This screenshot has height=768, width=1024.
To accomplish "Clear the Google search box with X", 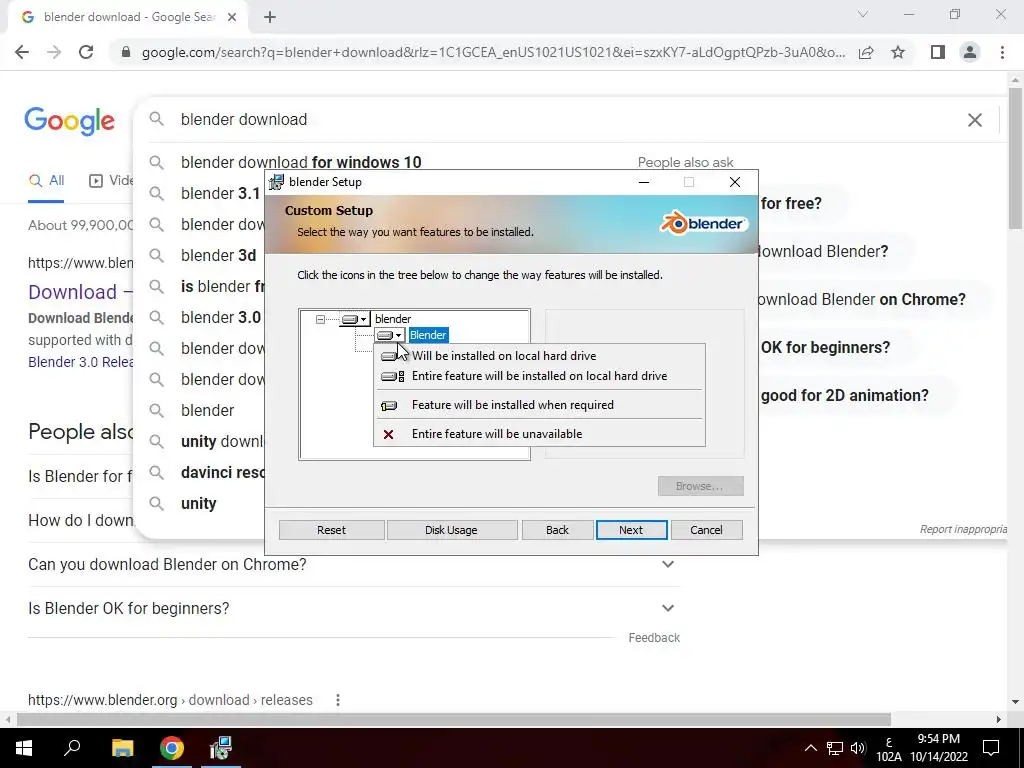I will [974, 120].
